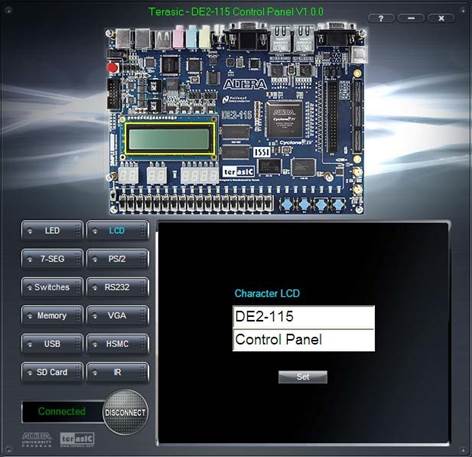Open the LED control tab

[x=52, y=230]
